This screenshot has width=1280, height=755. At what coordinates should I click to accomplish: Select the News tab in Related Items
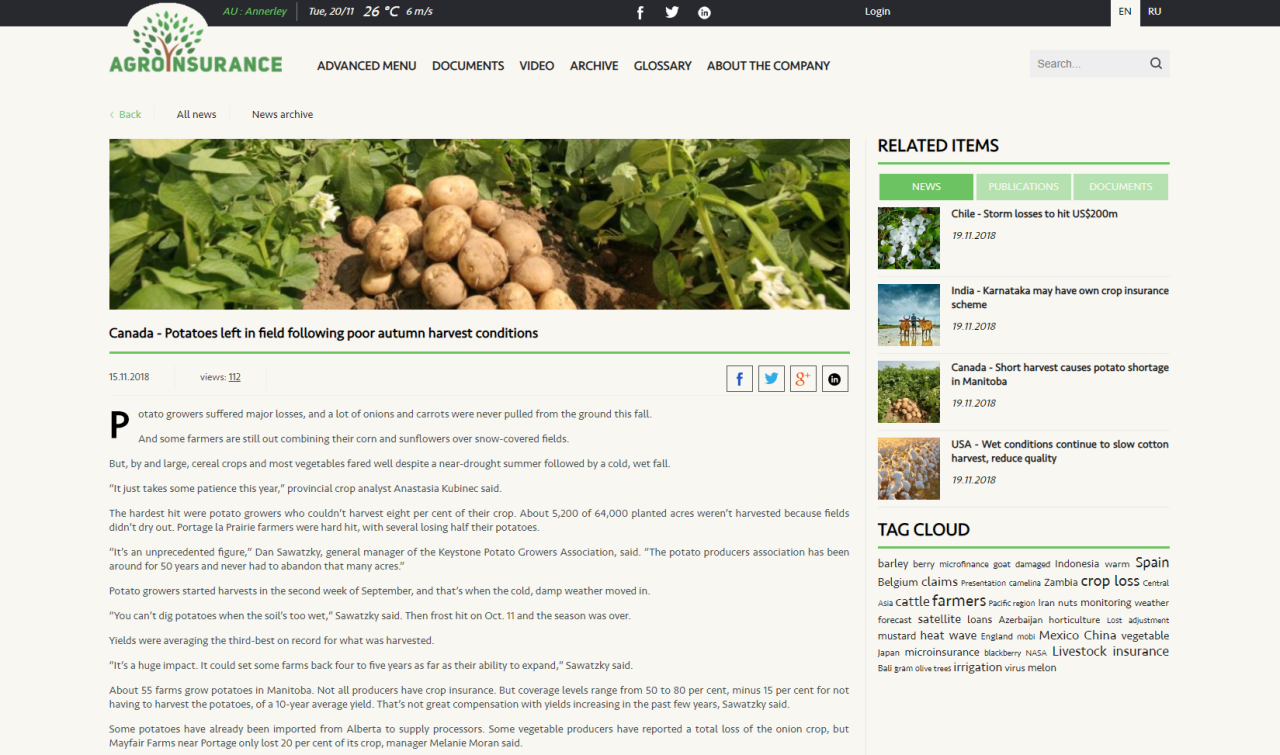[x=926, y=187]
